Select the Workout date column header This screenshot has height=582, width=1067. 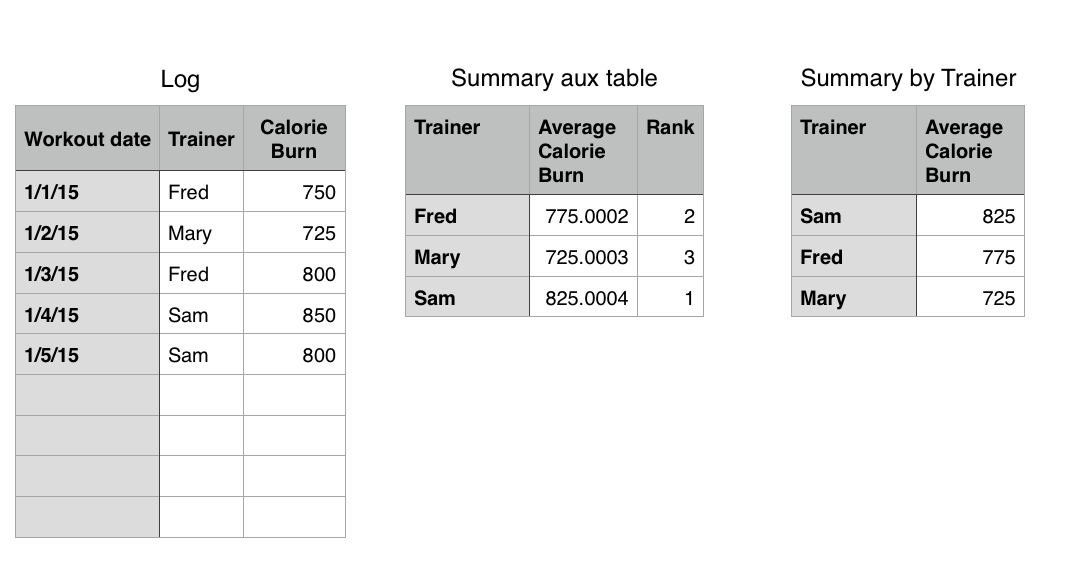(x=87, y=139)
